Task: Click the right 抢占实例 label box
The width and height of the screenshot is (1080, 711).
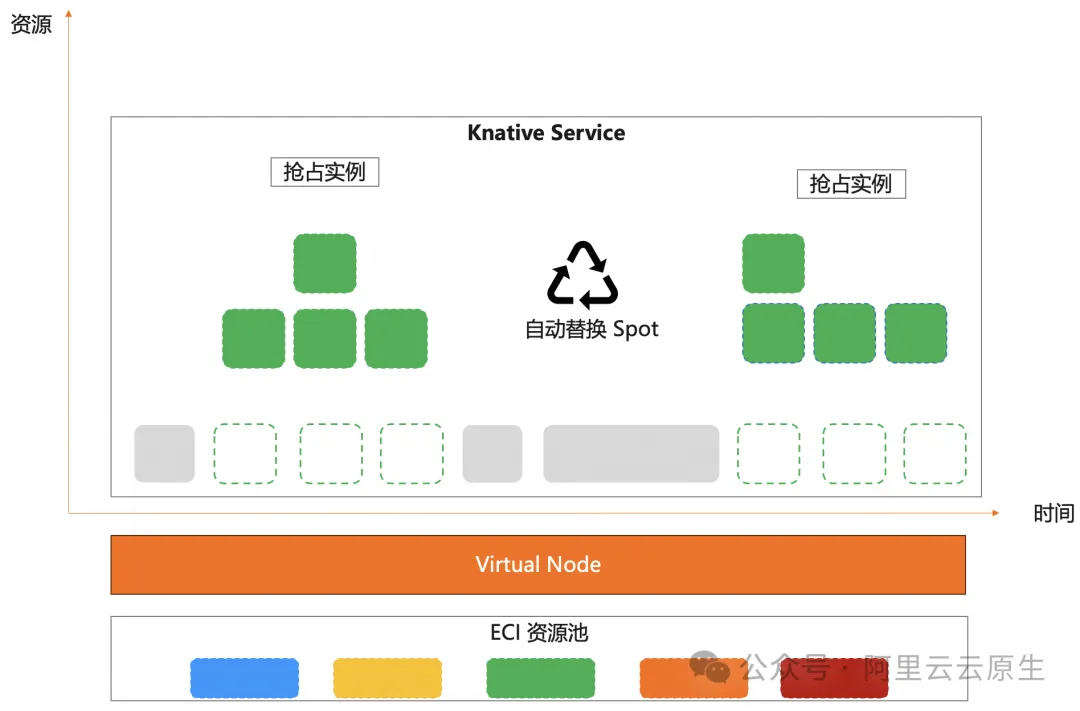Action: (851, 184)
